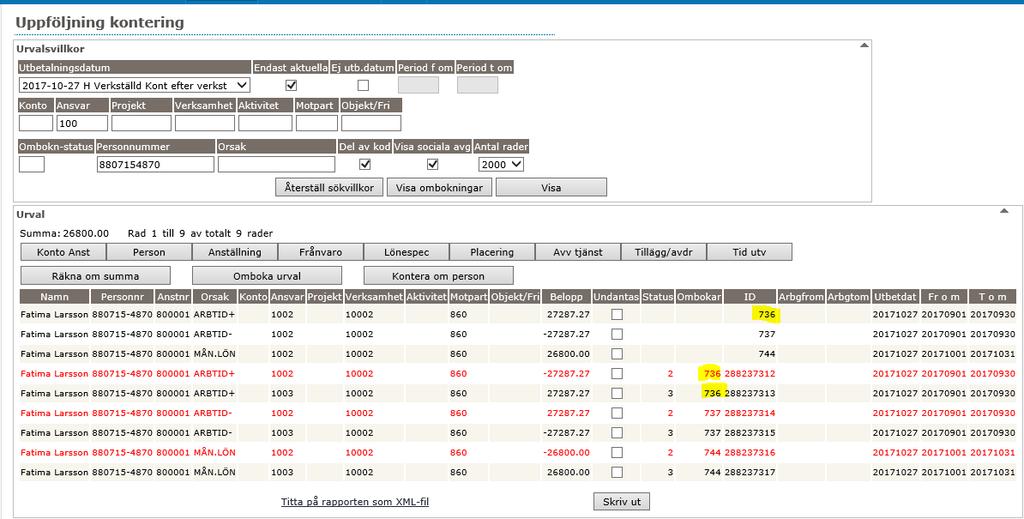The image size is (1024, 519).
Task: Focus the Aktivitet filter input field
Action: pyautogui.click(x=265, y=123)
